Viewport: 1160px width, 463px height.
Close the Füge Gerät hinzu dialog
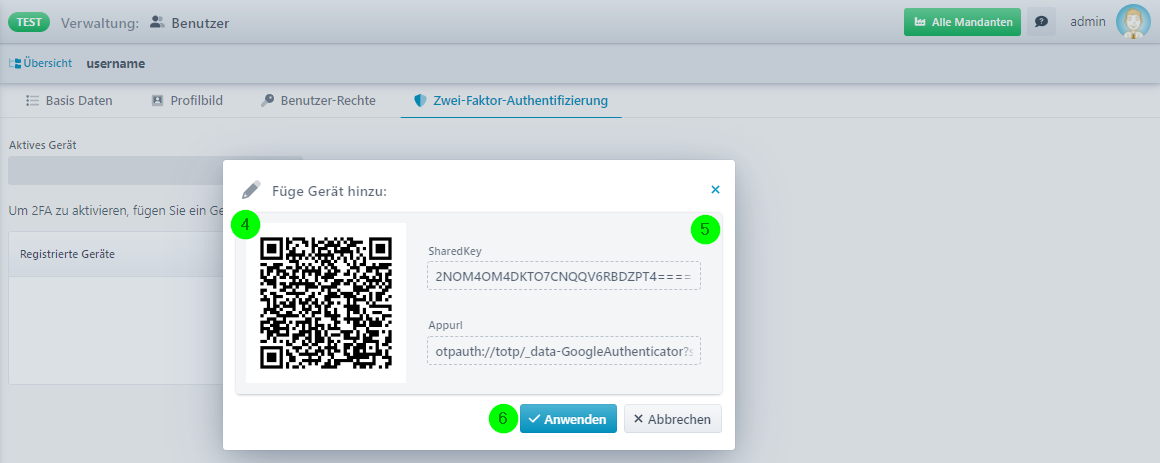coord(715,190)
